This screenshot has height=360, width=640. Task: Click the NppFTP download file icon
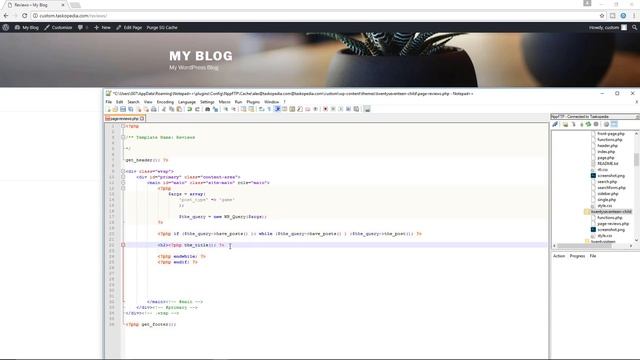click(x=573, y=124)
